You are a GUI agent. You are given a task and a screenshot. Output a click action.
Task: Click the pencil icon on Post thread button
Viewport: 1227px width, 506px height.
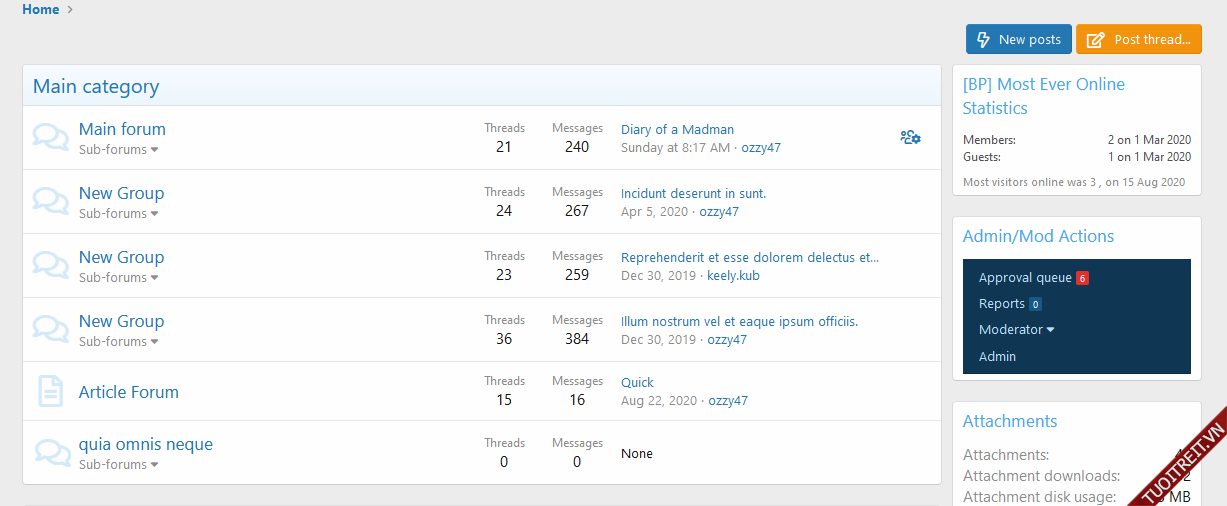coord(1096,40)
